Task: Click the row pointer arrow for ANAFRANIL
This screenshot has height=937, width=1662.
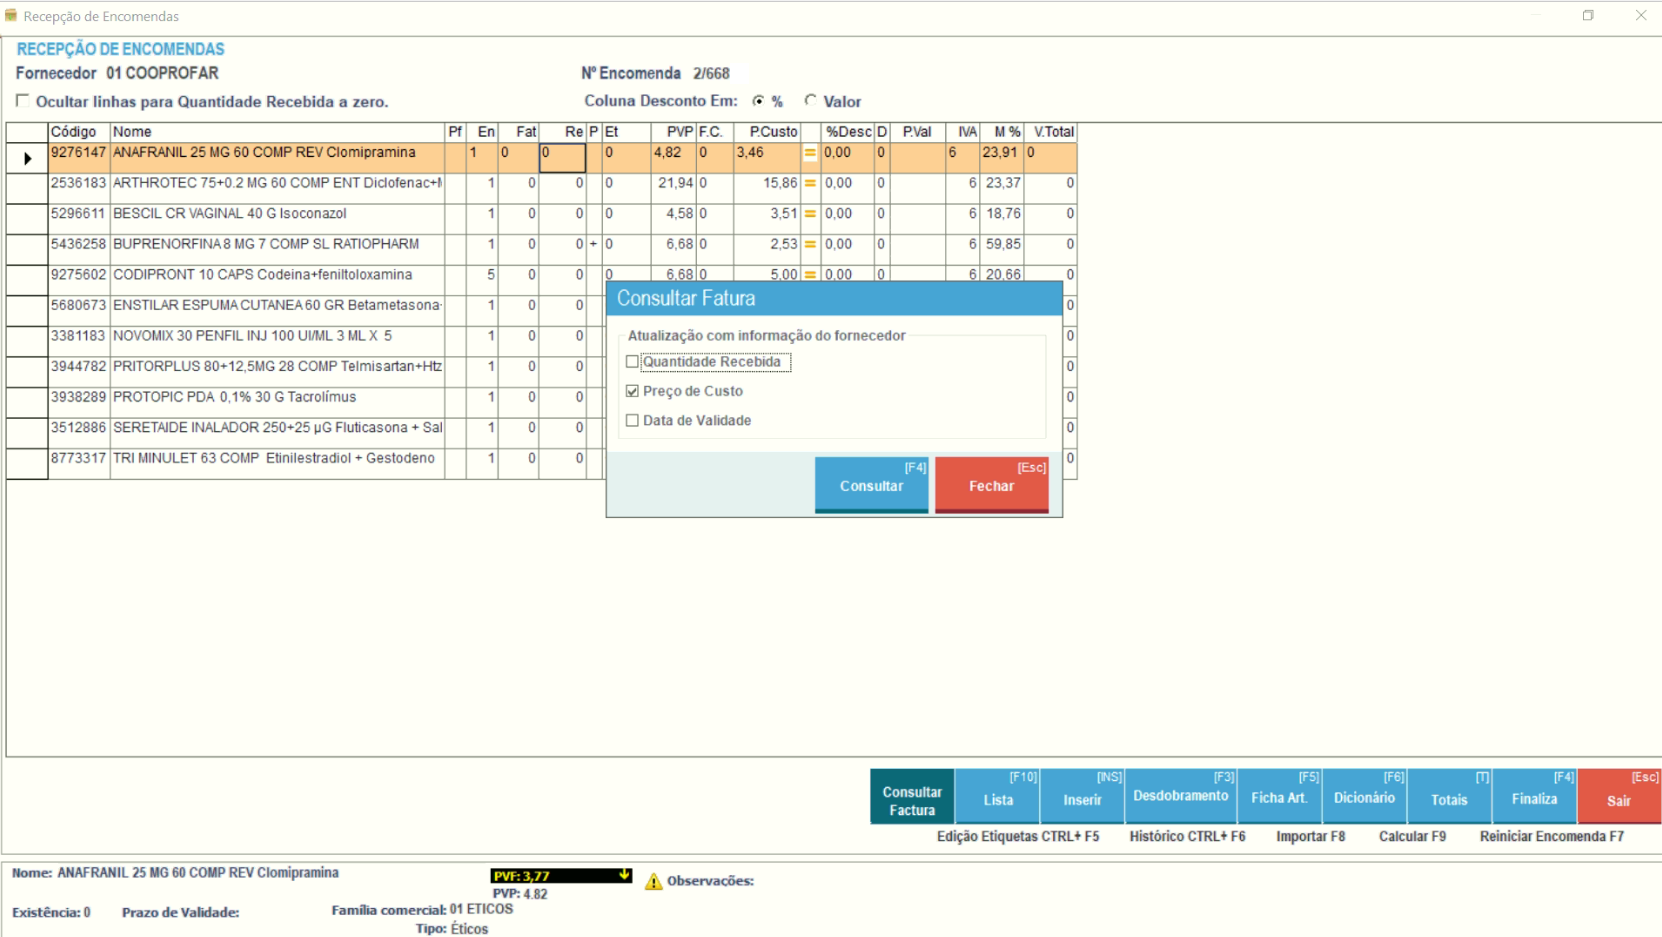Action: (x=27, y=158)
